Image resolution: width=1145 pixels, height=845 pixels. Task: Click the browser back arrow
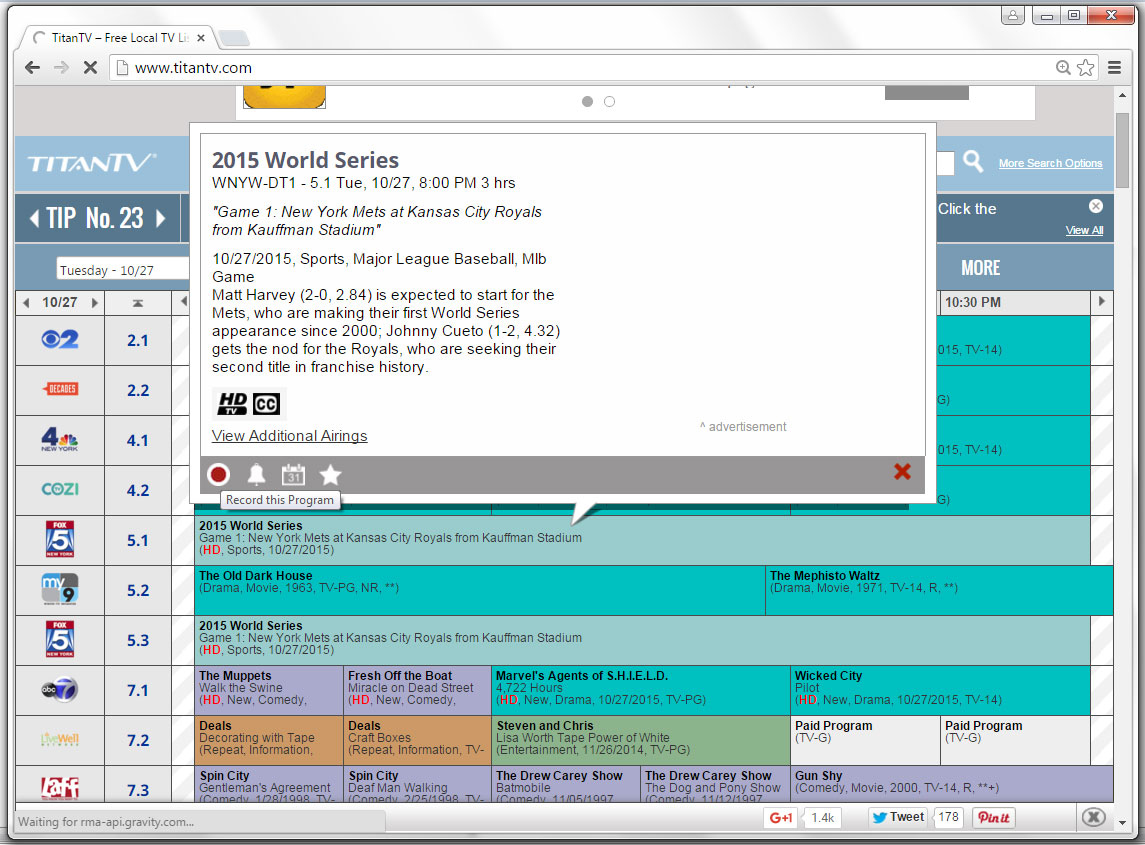tap(32, 68)
